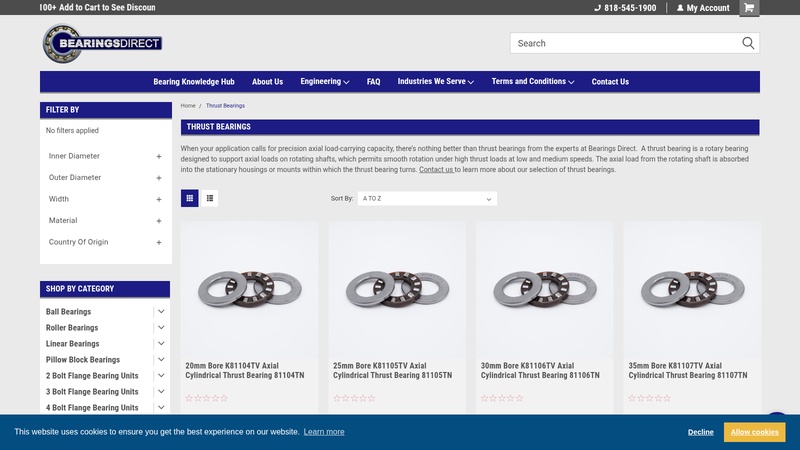Open the shopping cart icon
The image size is (800, 450).
click(x=749, y=8)
